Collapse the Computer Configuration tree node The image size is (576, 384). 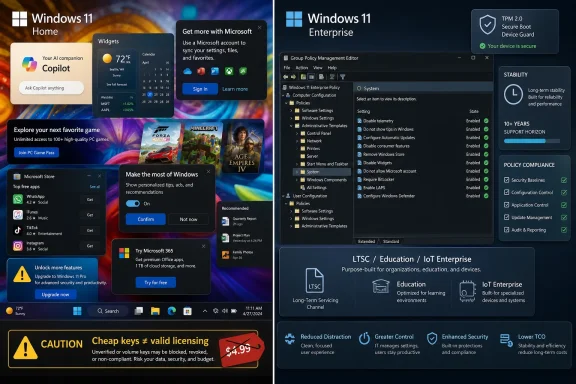point(284,95)
